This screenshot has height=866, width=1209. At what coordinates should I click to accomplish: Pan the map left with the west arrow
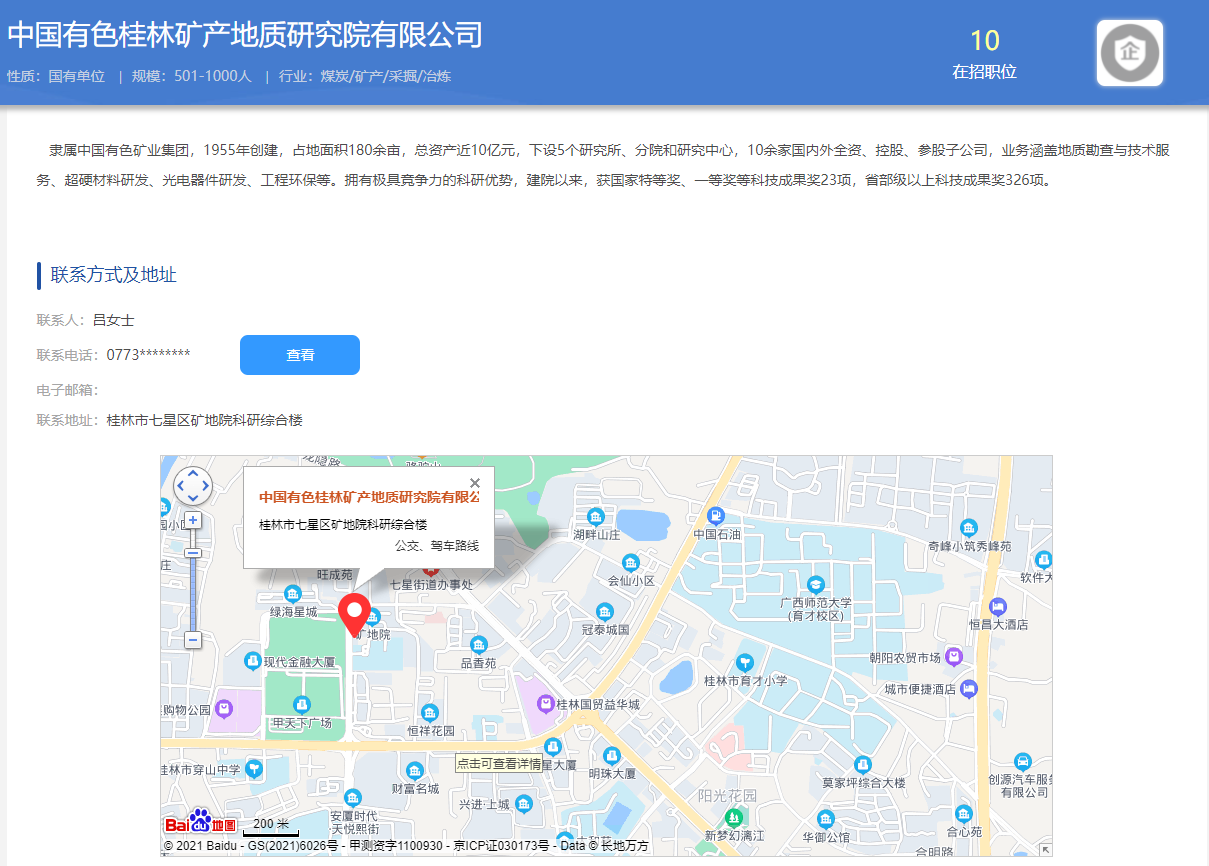(x=180, y=486)
